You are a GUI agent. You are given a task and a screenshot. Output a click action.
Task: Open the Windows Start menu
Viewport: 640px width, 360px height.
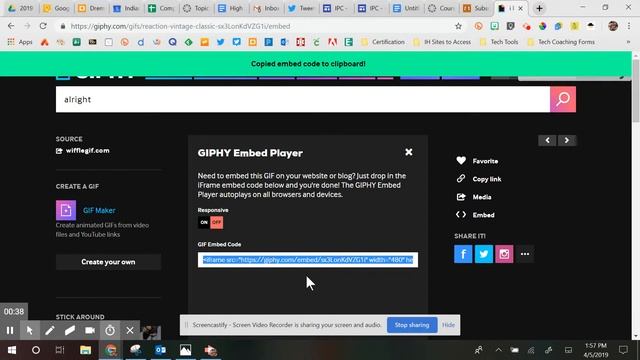tap(11, 350)
